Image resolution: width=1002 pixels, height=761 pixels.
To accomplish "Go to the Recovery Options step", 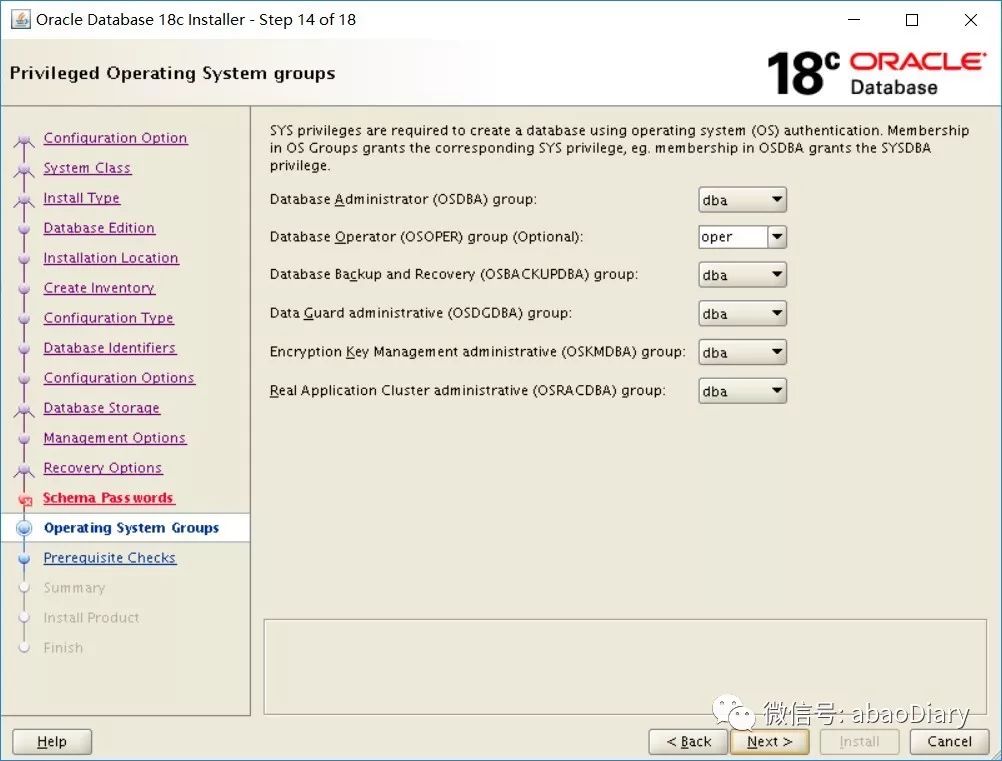I will [103, 468].
